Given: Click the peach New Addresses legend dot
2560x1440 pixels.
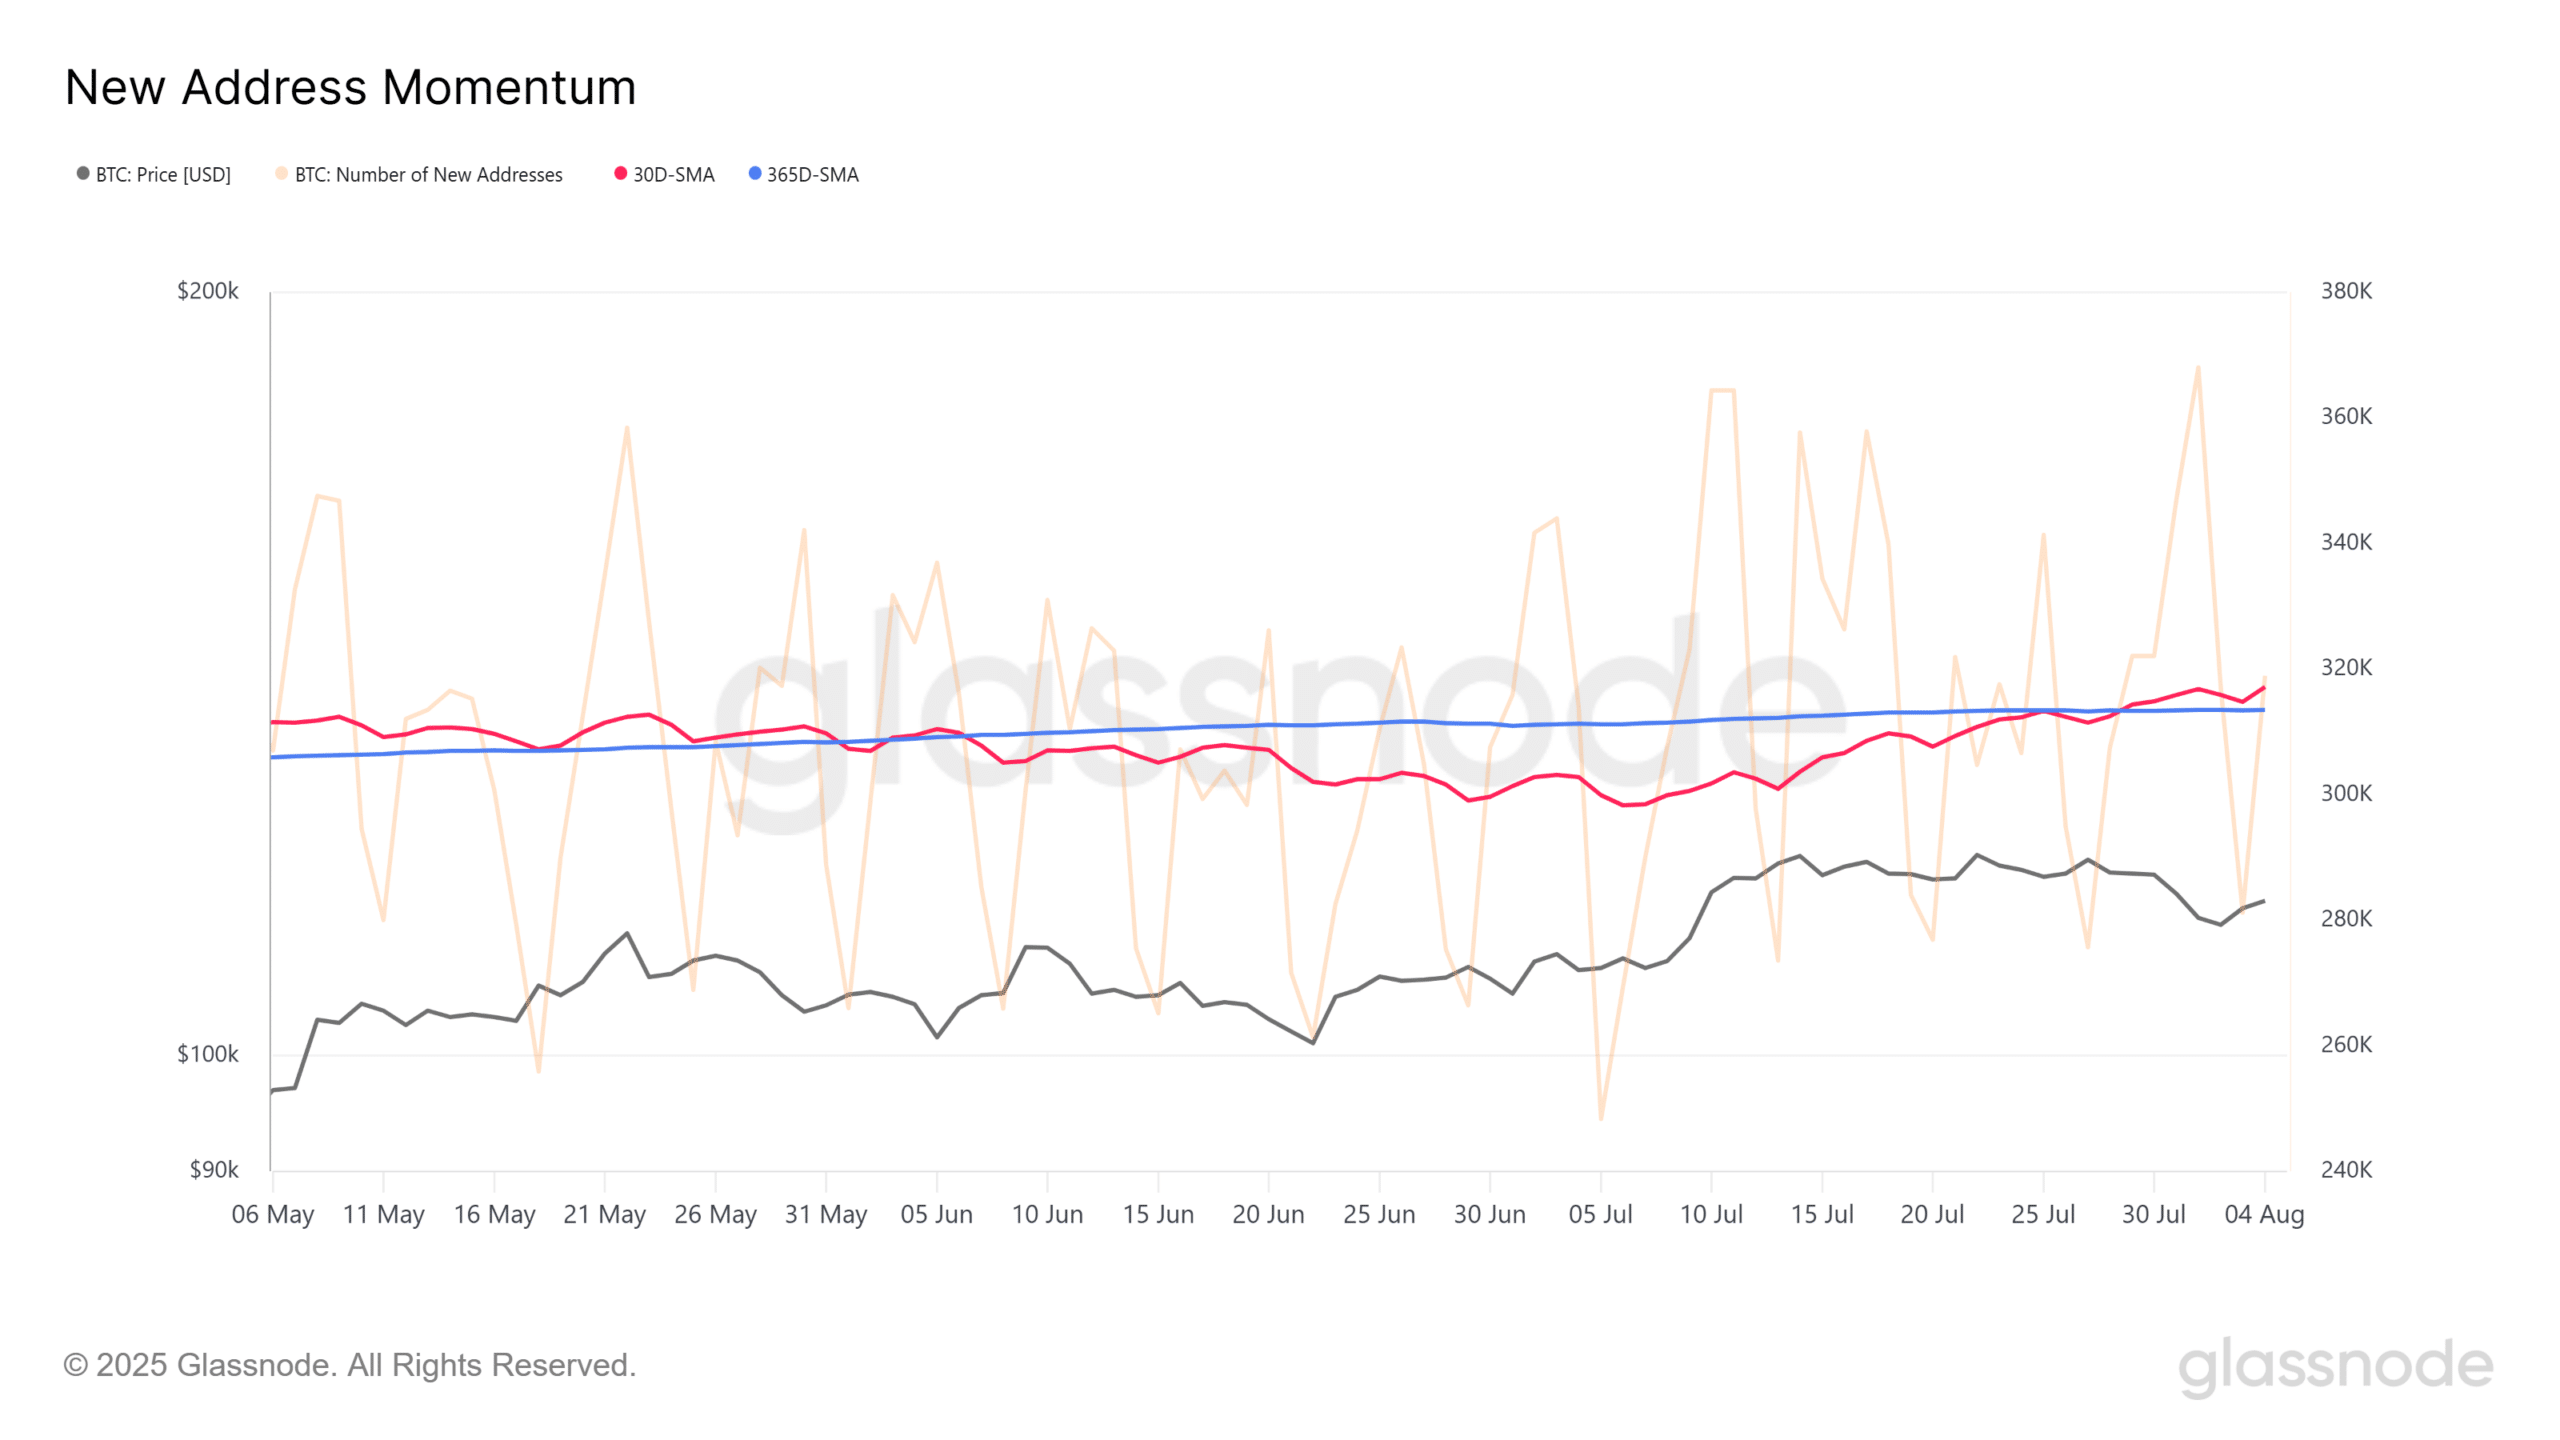Looking at the screenshot, I should tap(282, 174).
